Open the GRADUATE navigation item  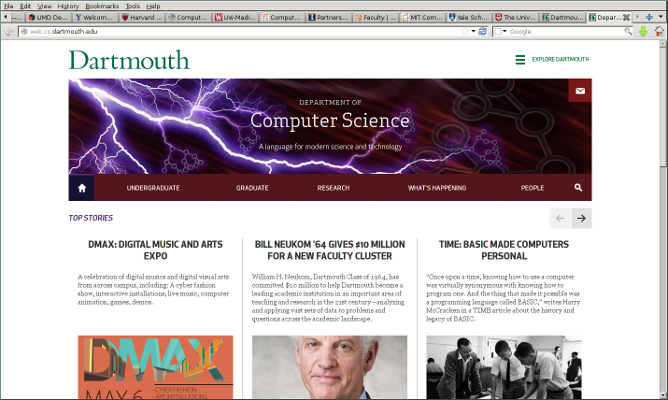click(x=252, y=188)
